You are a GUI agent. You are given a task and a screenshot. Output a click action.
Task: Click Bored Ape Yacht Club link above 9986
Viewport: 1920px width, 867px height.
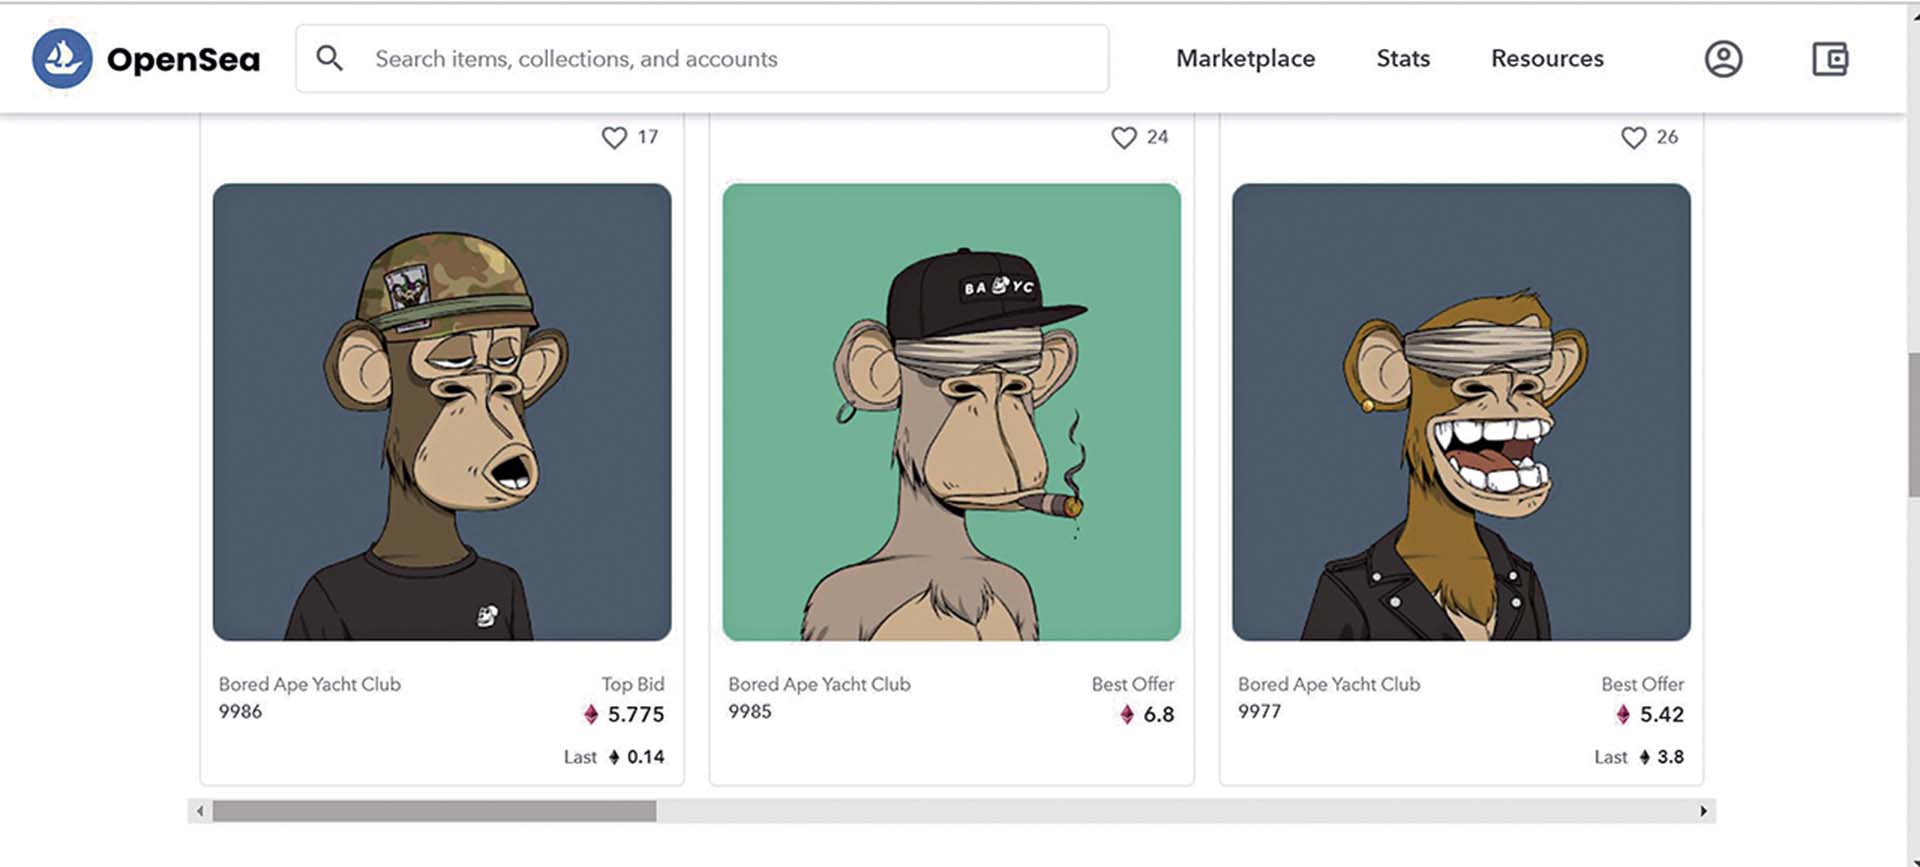coord(310,684)
